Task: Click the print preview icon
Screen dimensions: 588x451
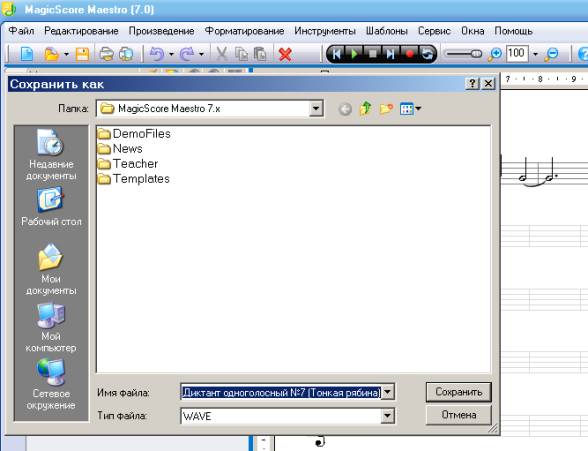Action: pos(126,54)
